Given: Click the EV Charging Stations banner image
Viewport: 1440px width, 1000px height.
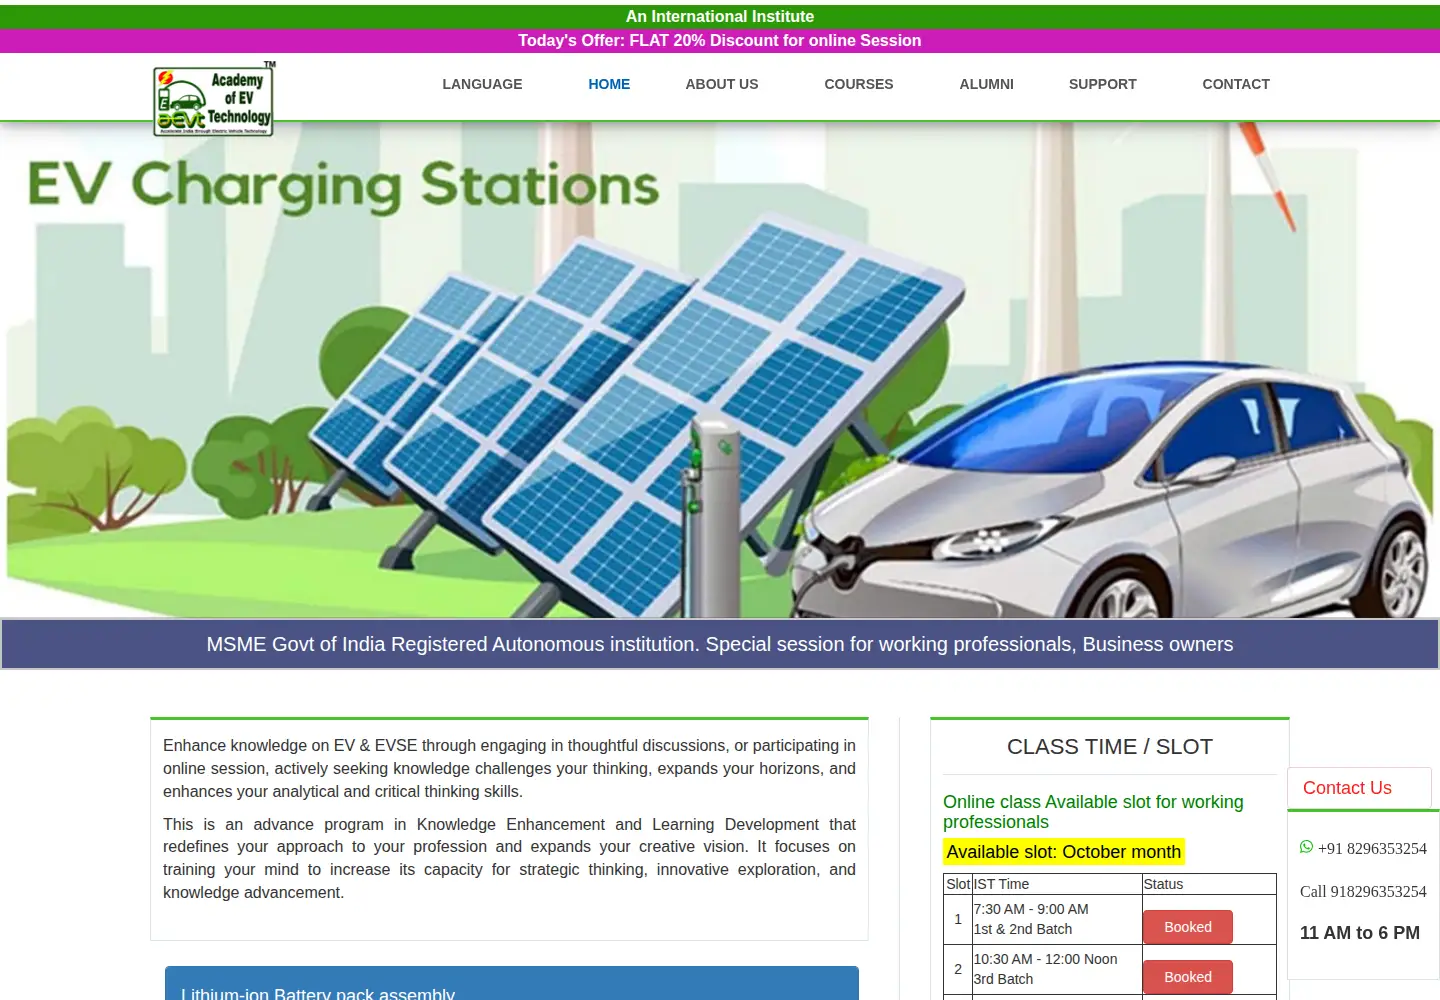Looking at the screenshot, I should tap(720, 370).
